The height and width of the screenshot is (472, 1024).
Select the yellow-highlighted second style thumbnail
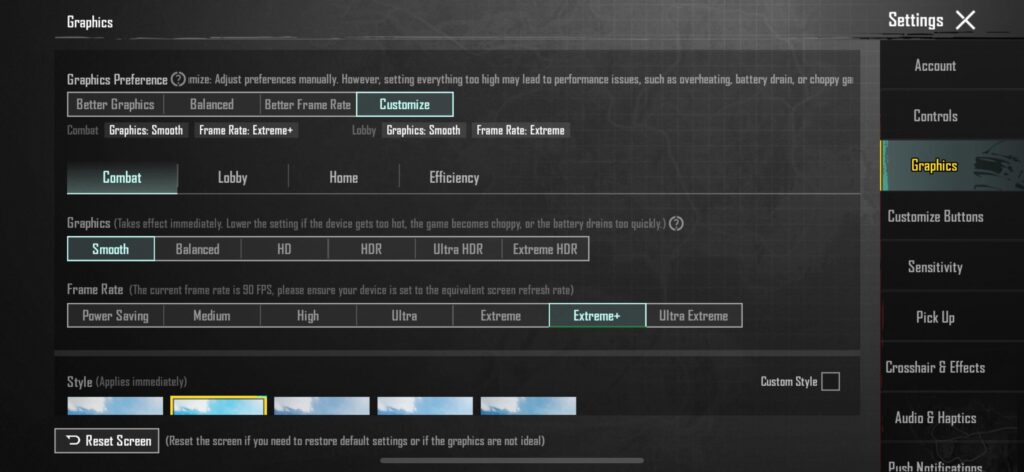pos(218,405)
